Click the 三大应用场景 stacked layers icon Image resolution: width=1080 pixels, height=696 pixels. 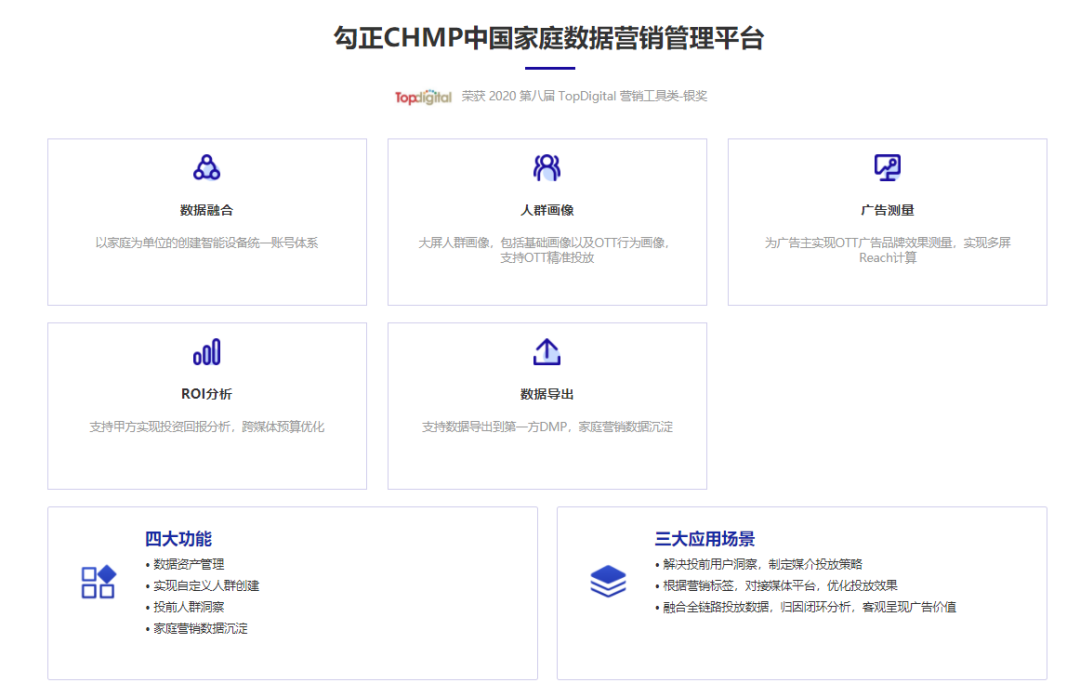click(x=608, y=581)
